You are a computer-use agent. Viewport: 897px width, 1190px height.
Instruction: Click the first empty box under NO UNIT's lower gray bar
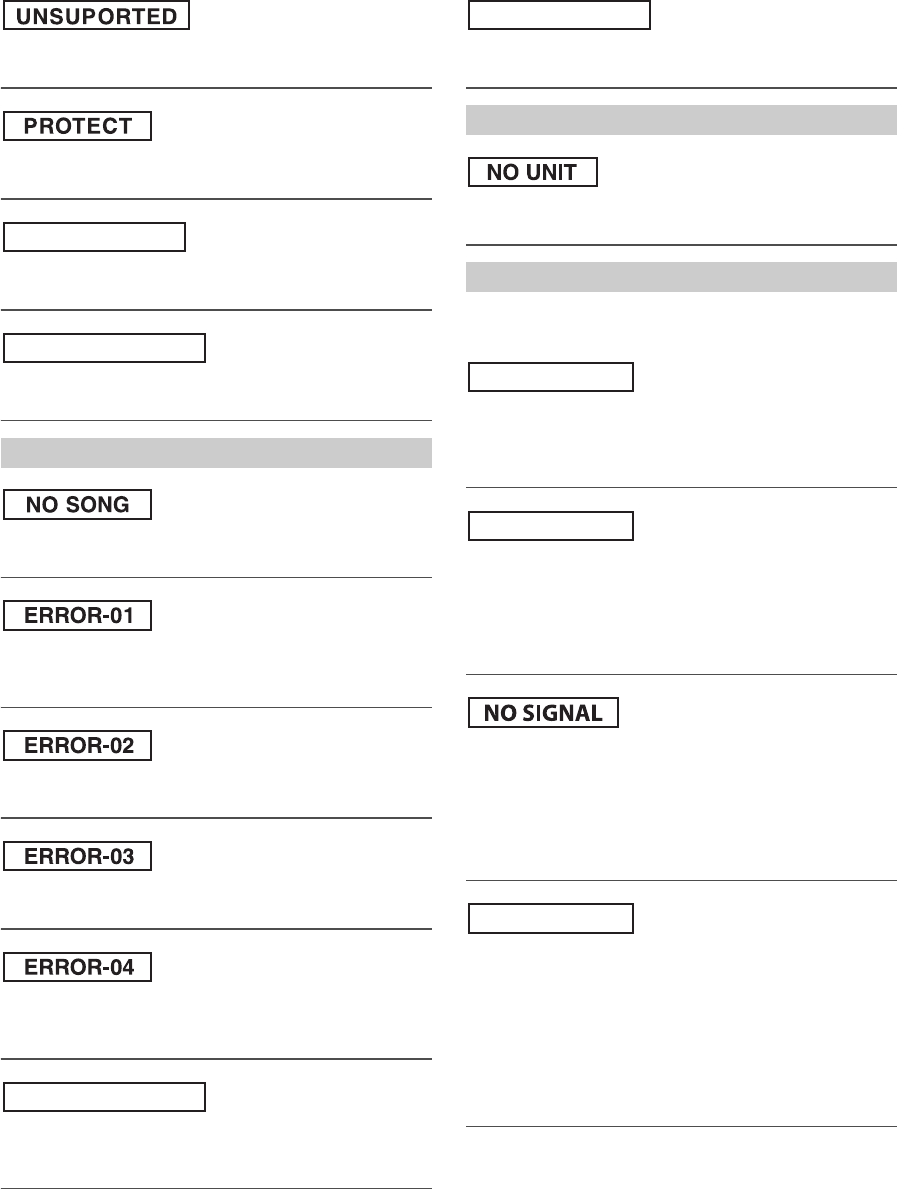(x=551, y=377)
